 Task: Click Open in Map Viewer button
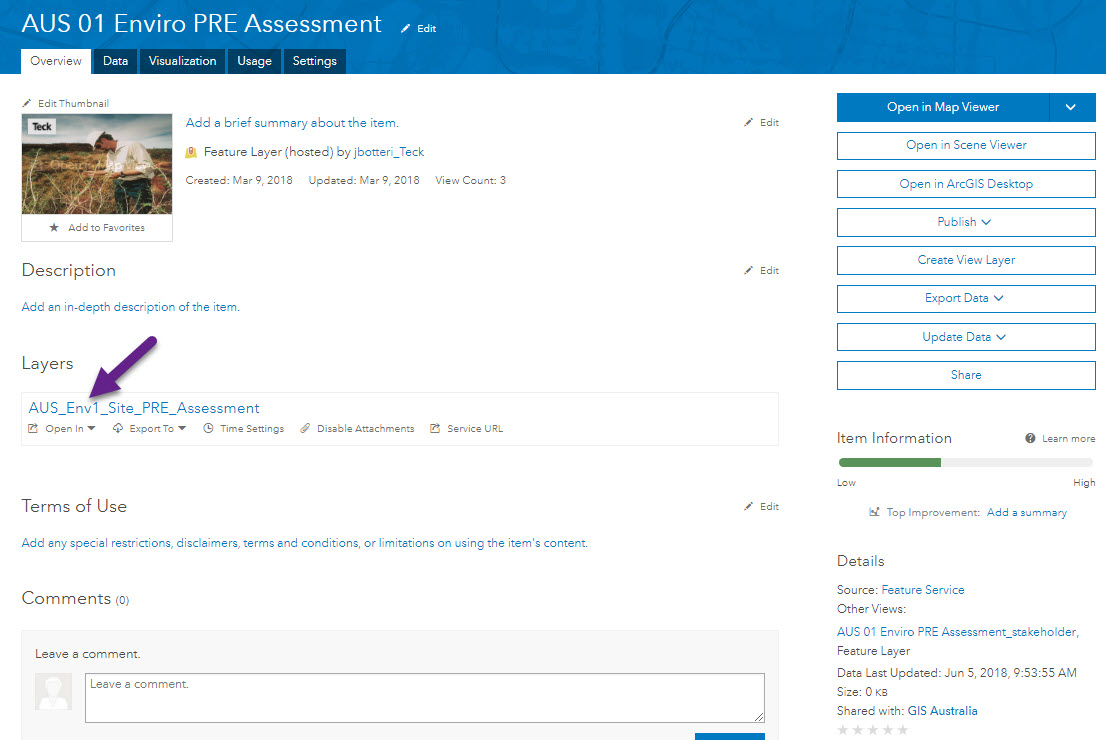[943, 107]
